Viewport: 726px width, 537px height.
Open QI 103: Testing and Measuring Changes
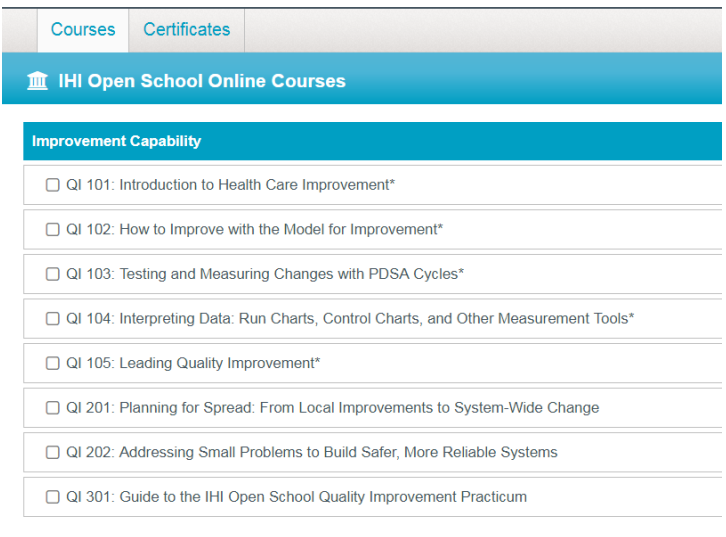(x=265, y=274)
